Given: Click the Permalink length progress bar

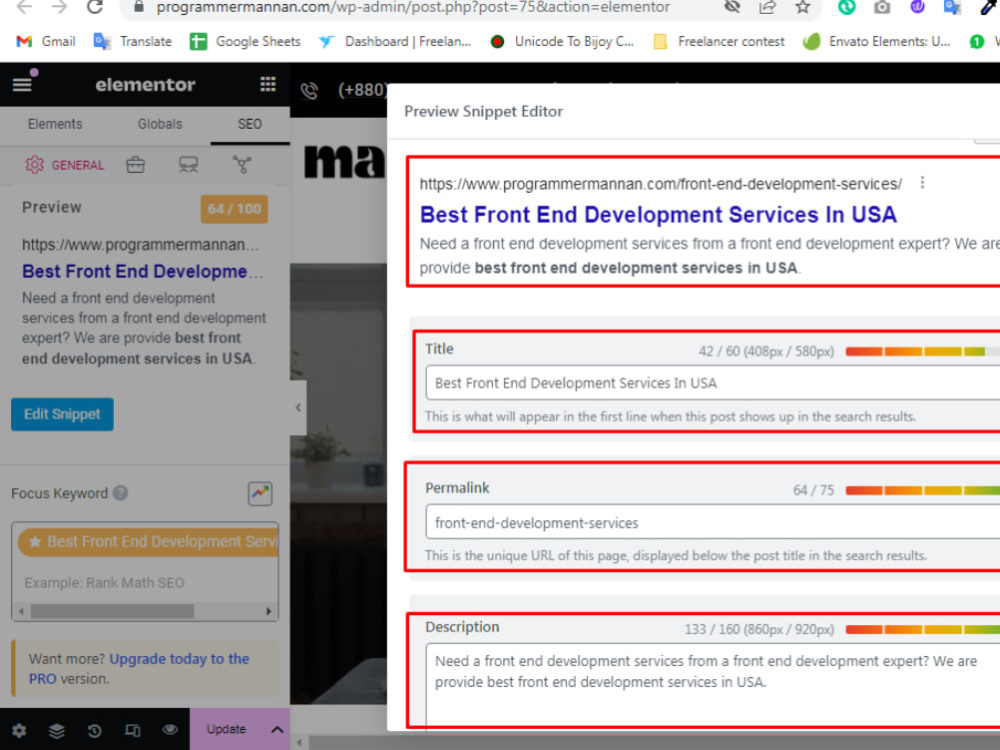Looking at the screenshot, I should point(922,490).
